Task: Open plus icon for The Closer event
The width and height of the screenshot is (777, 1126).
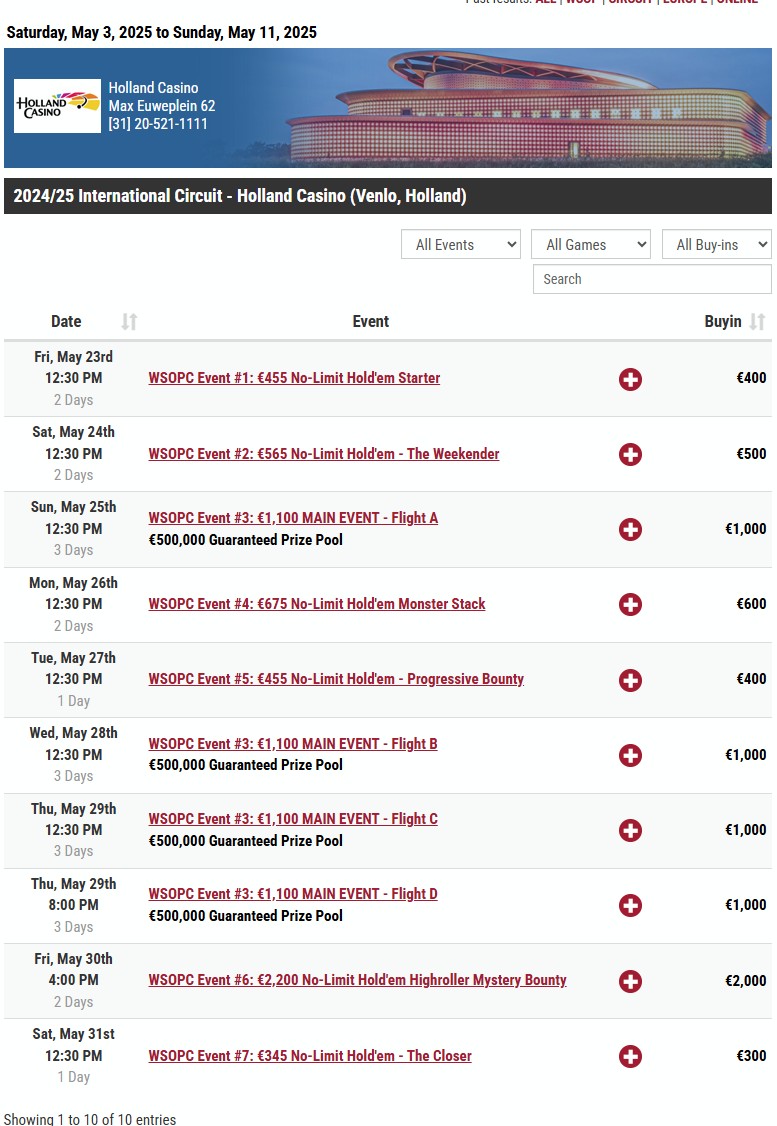Action: 630,1056
